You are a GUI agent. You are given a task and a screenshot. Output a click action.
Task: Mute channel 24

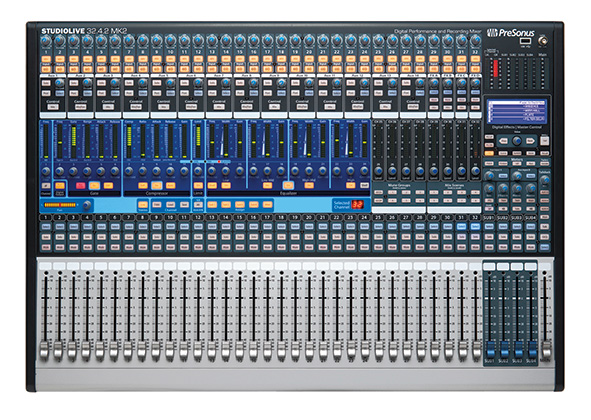(x=364, y=247)
